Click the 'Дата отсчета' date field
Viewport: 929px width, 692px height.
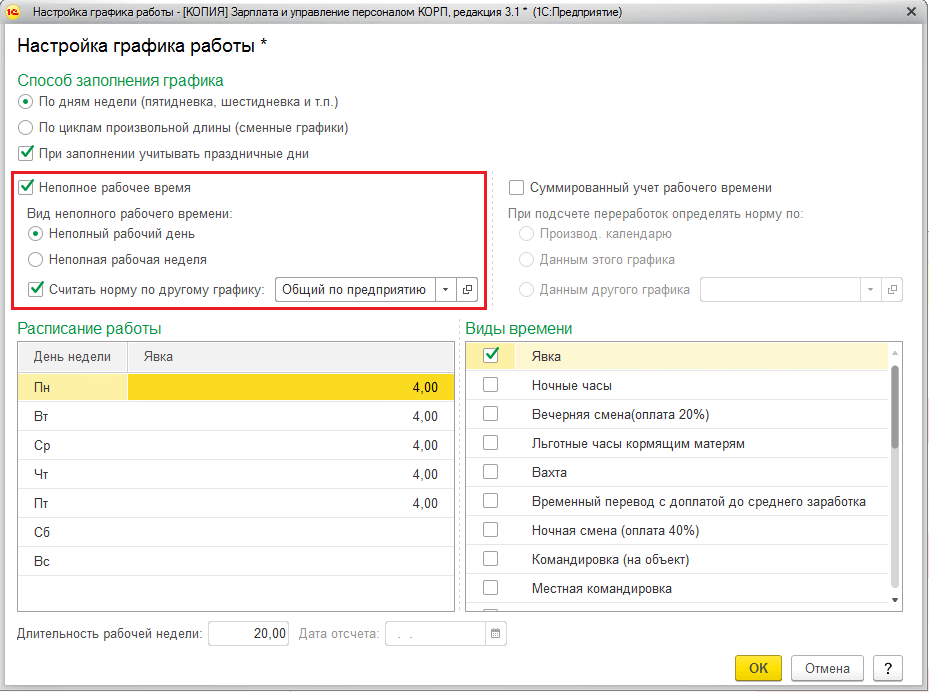pyautogui.click(x=435, y=633)
